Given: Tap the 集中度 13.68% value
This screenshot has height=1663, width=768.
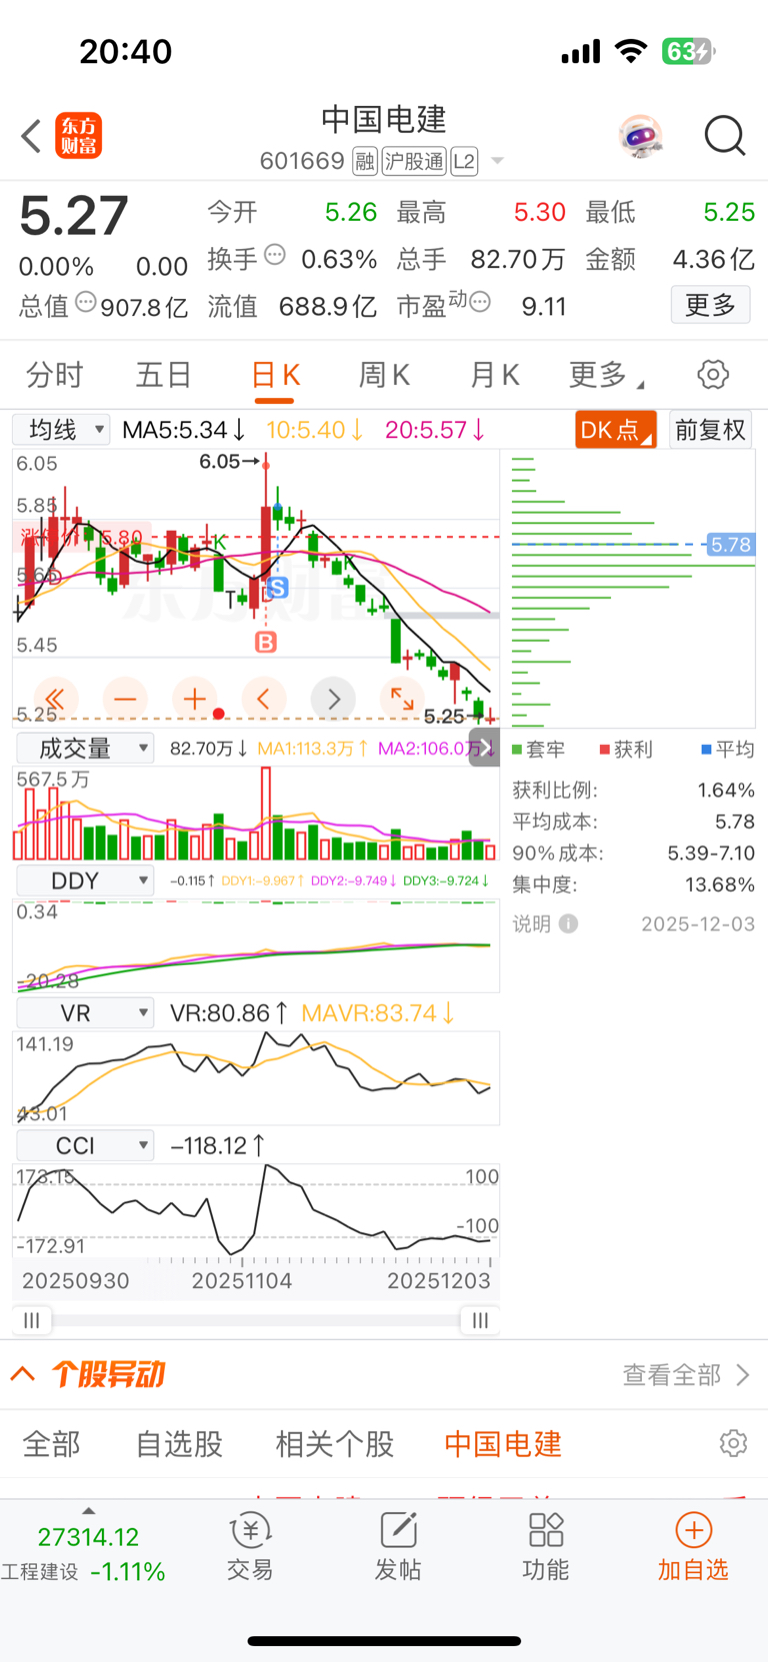Looking at the screenshot, I should pos(720,884).
